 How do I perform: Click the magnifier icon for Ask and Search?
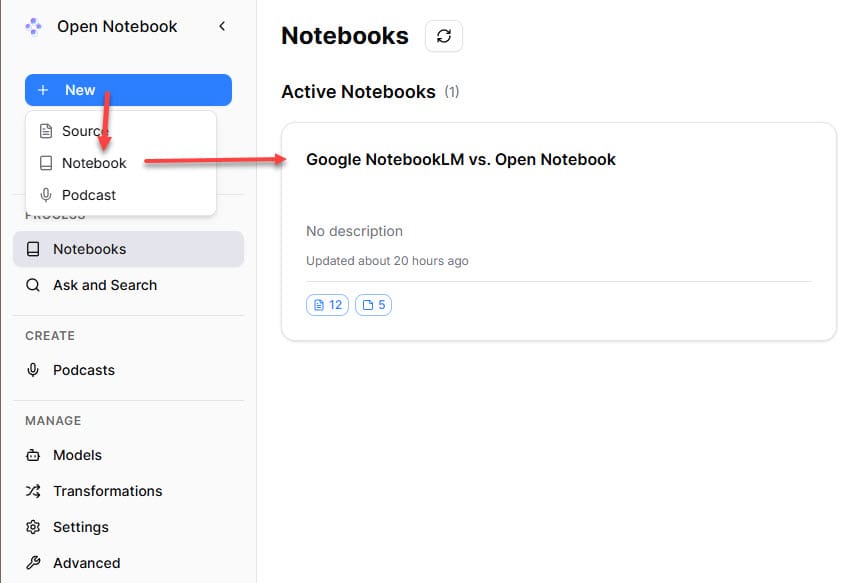[33, 285]
